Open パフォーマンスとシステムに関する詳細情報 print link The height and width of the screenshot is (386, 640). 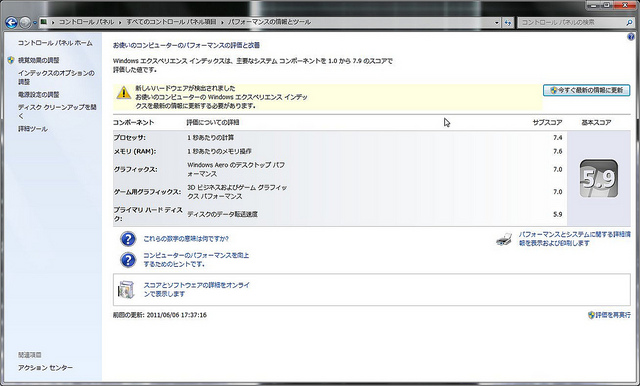tap(574, 239)
